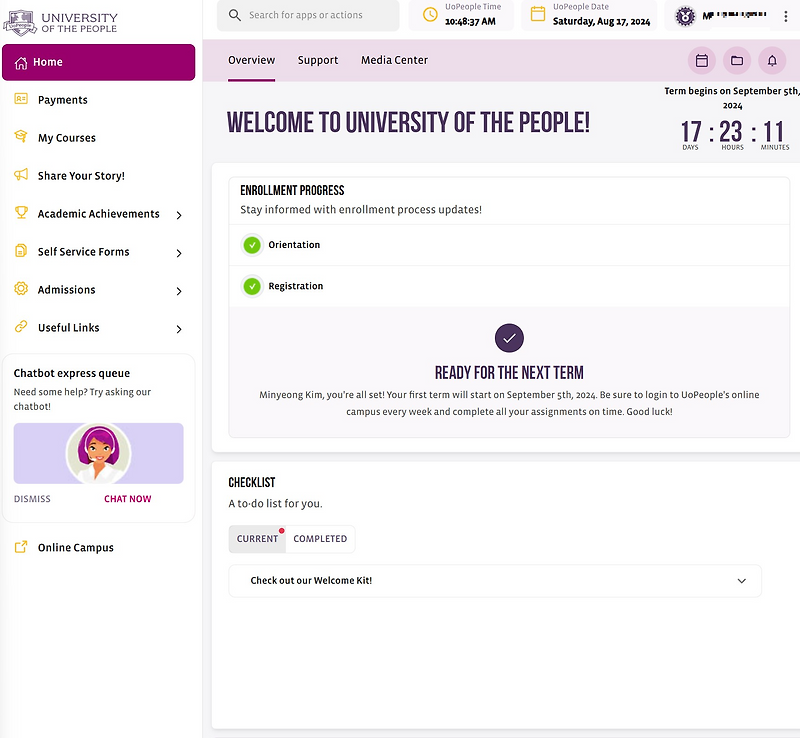800x738 pixels.
Task: Click the Ready for the Next Term checkmark
Action: click(x=509, y=338)
